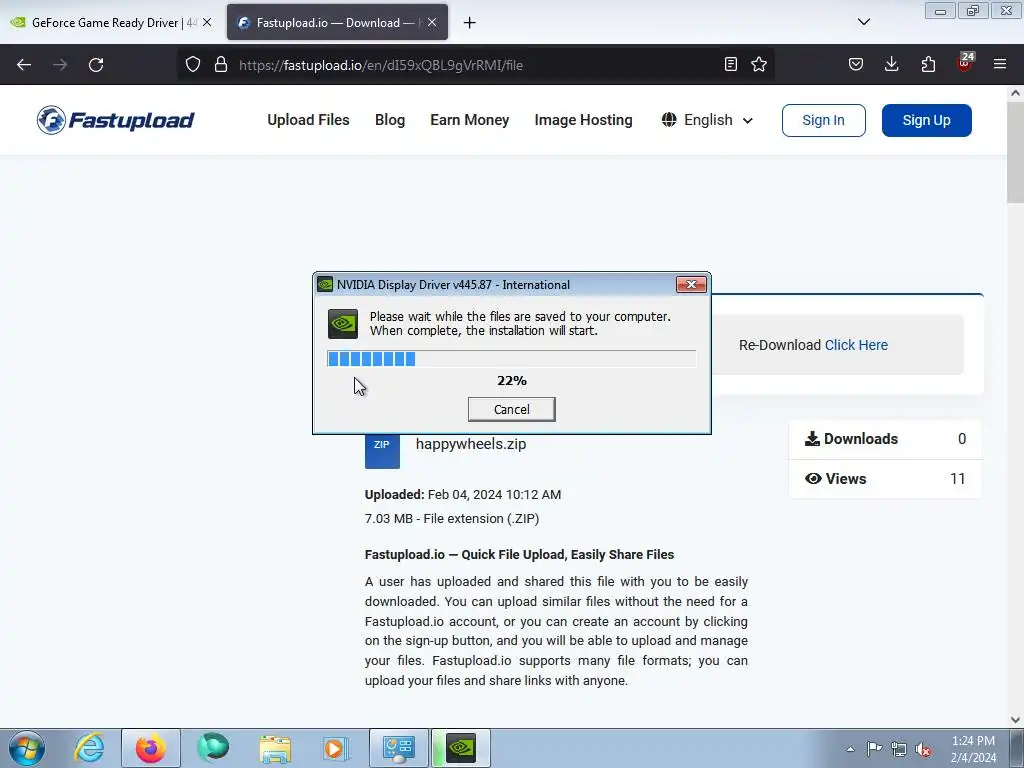Show hidden tray icons arrow
Viewport: 1024px width, 768px height.
point(850,749)
